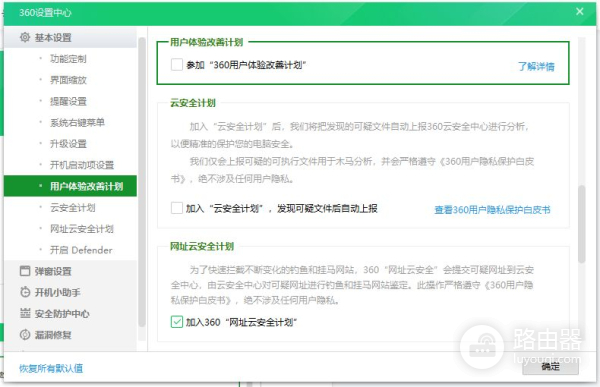Screen dimensions: 600x387
Task: Click the 云安全计划 section heading
Action: click(x=193, y=103)
